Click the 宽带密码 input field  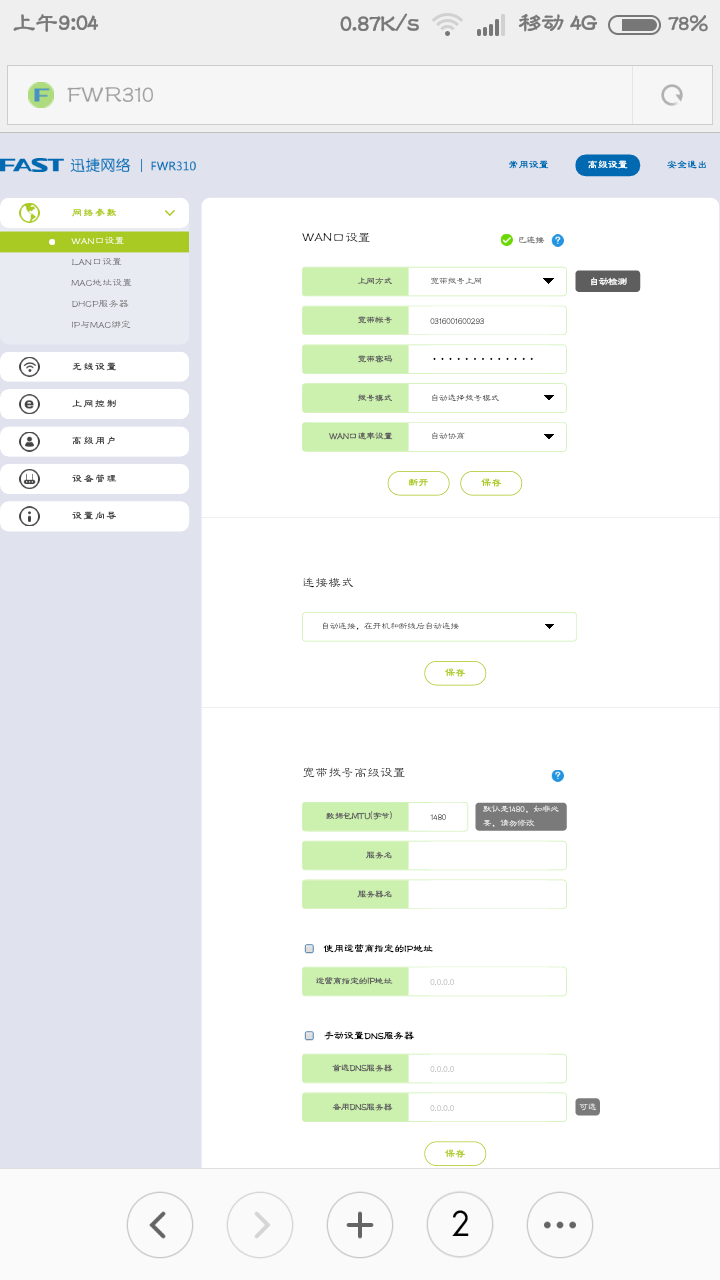tap(487, 359)
